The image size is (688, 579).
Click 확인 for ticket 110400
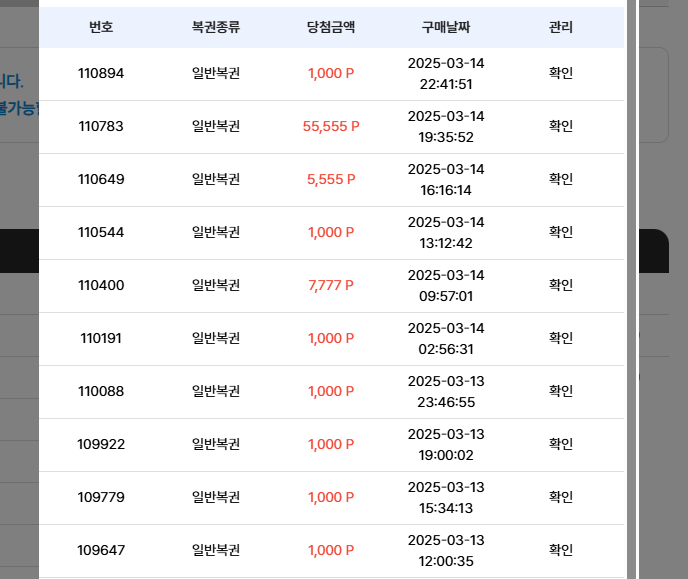click(x=561, y=285)
